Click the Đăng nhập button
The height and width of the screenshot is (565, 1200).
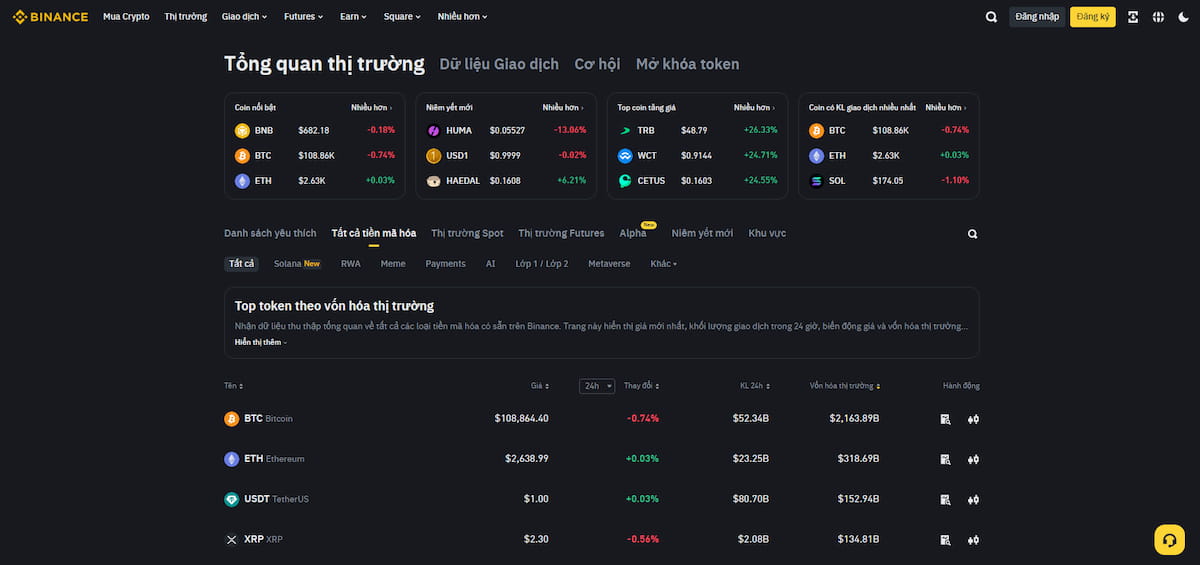[1037, 17]
